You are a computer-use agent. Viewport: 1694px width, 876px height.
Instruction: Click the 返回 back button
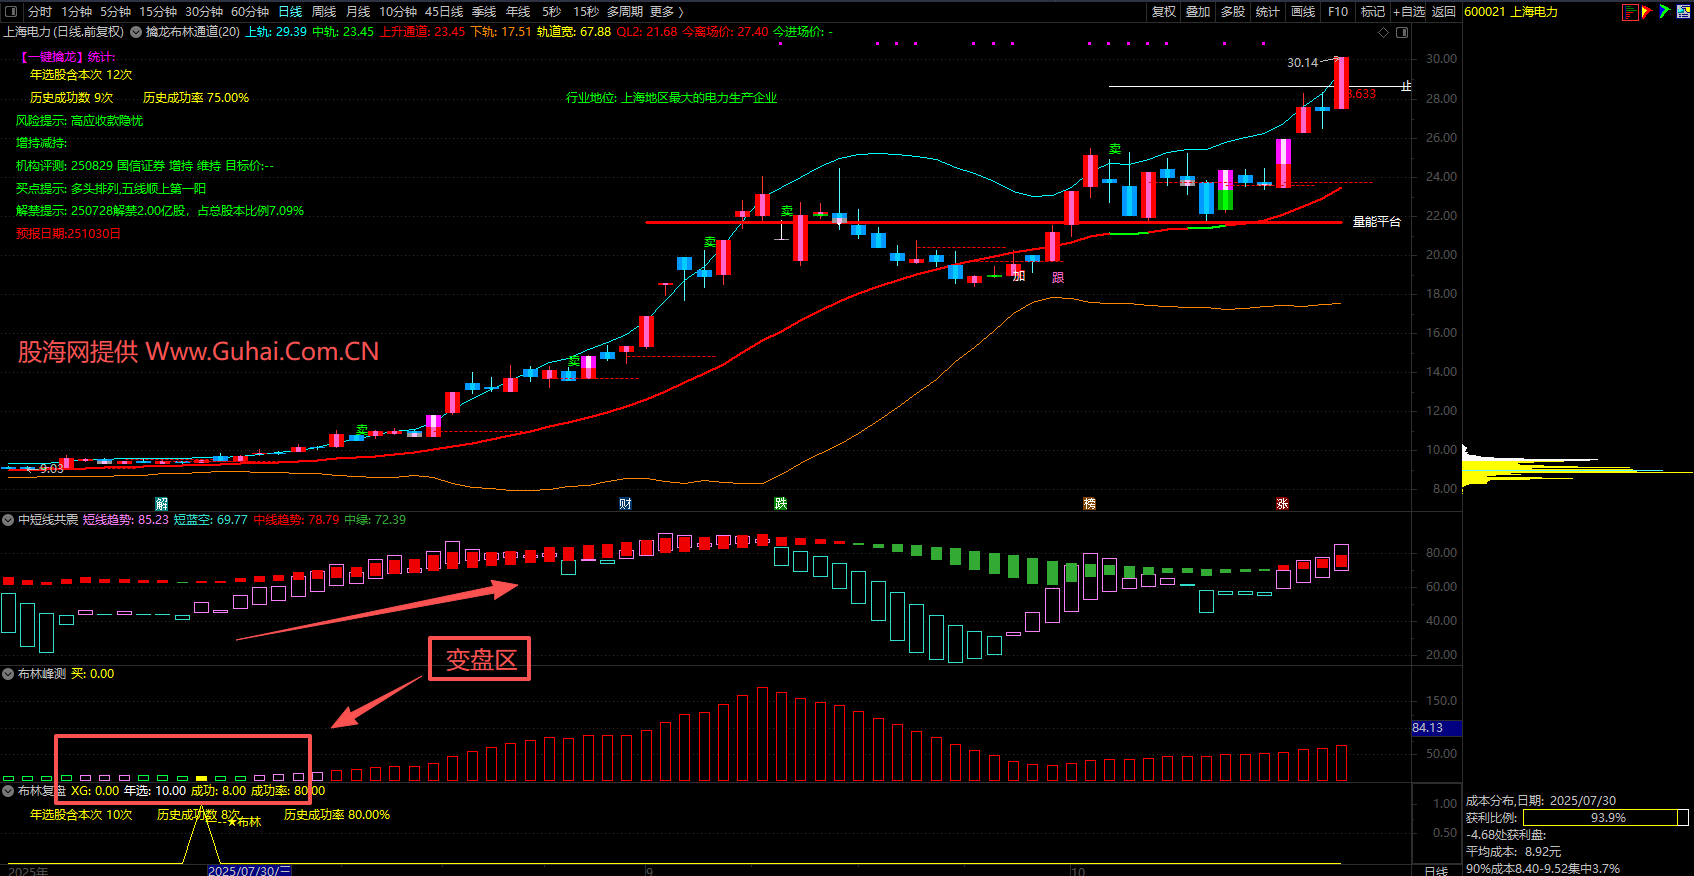tap(1444, 12)
